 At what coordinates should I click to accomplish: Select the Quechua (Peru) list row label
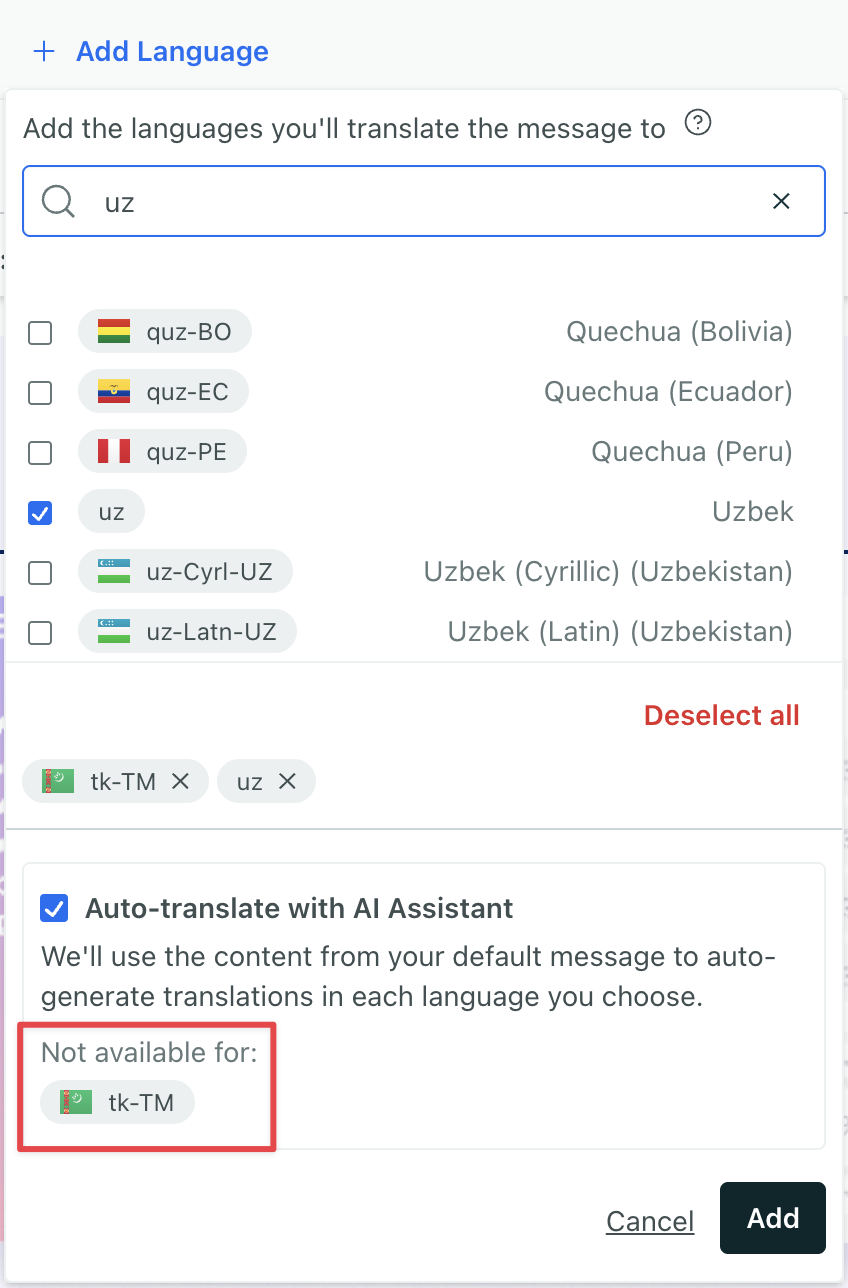click(691, 452)
